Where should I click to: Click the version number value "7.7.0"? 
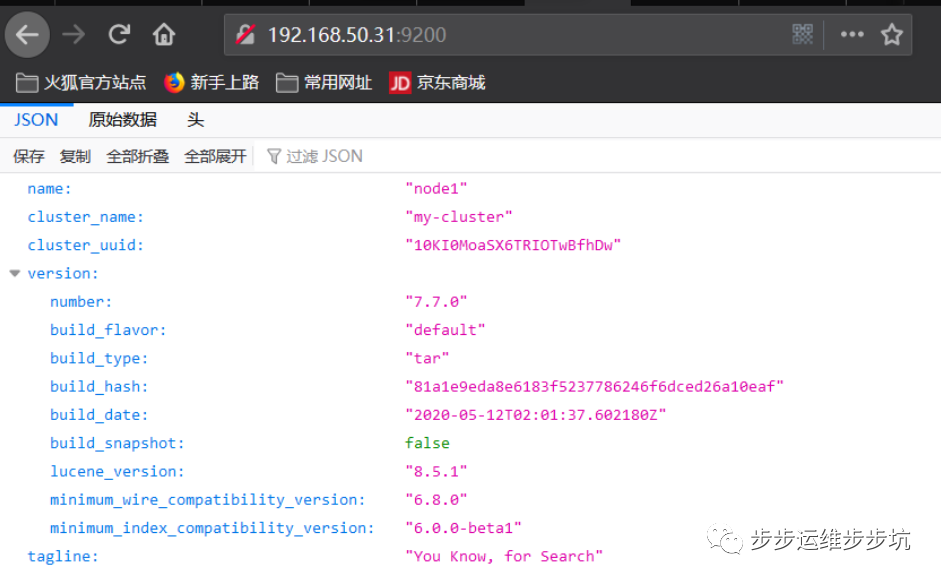[x=436, y=301]
